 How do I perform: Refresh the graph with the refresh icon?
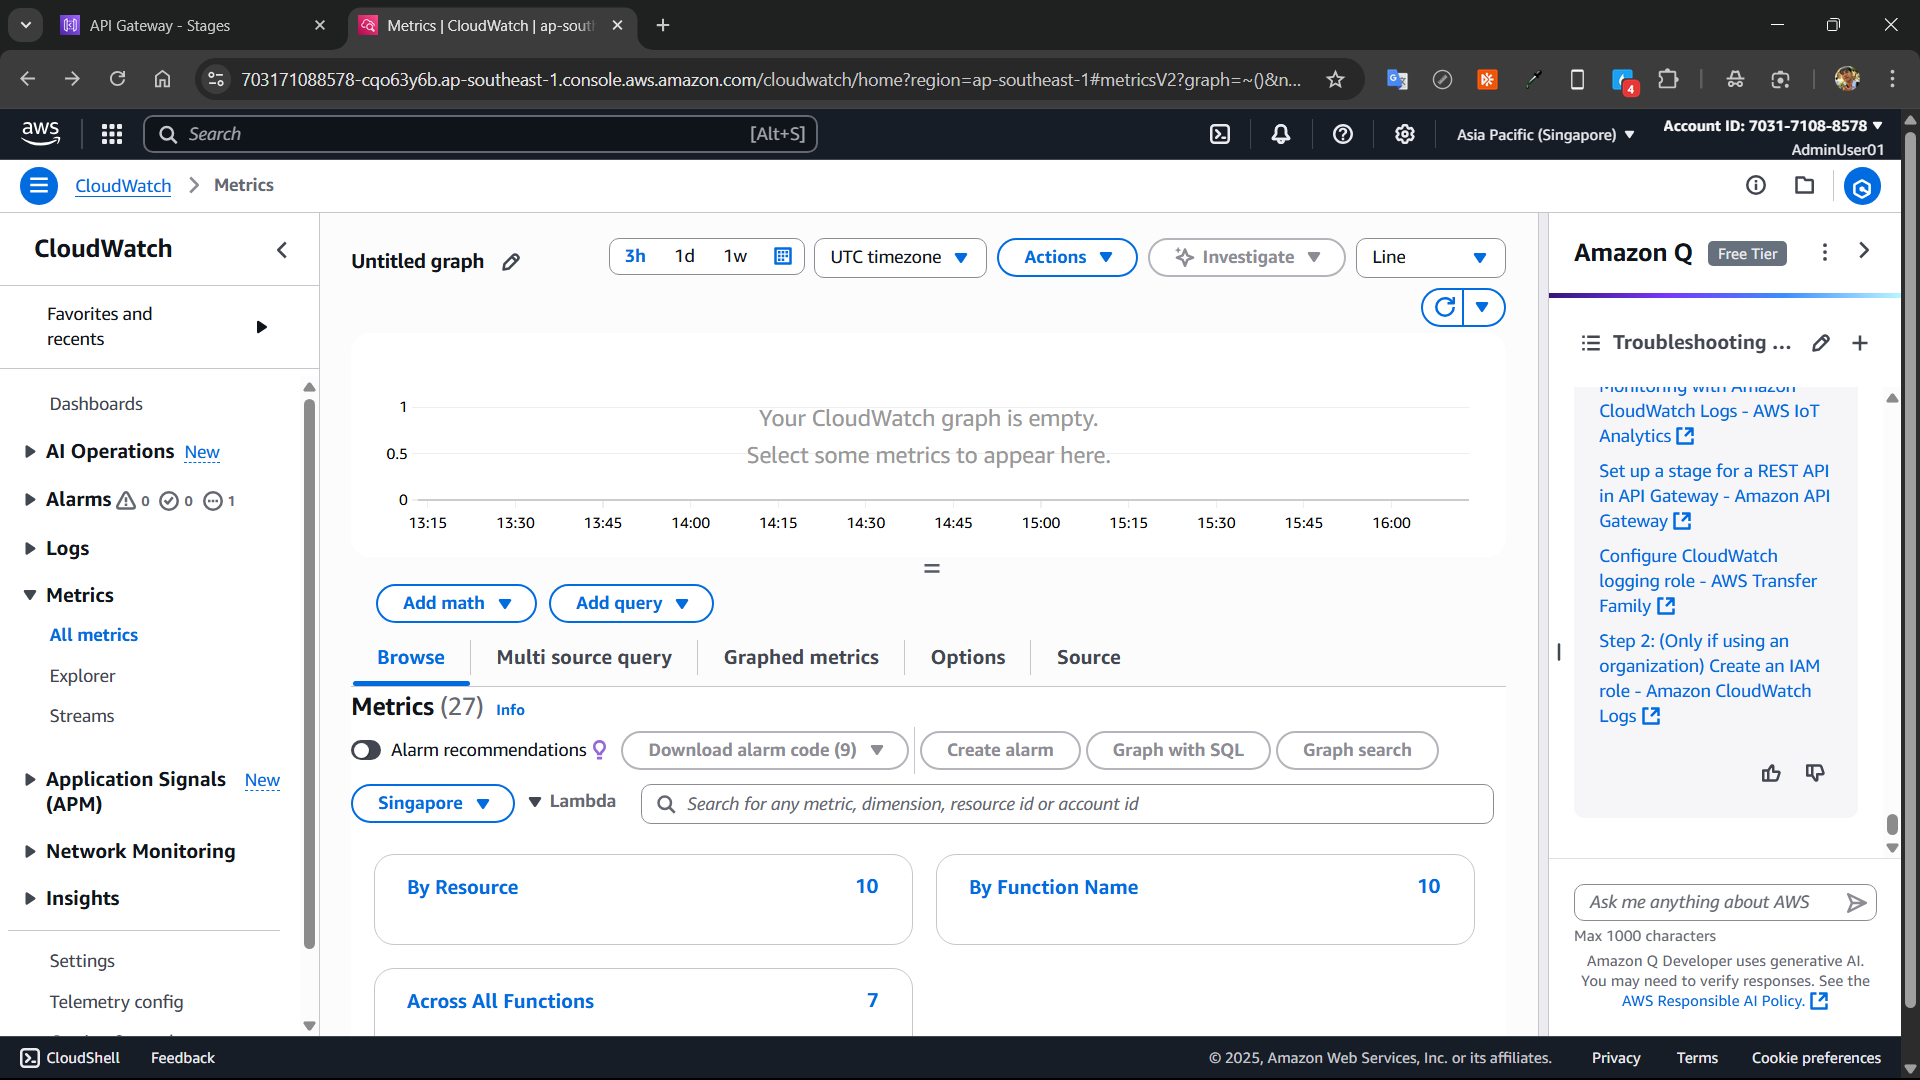1444,307
